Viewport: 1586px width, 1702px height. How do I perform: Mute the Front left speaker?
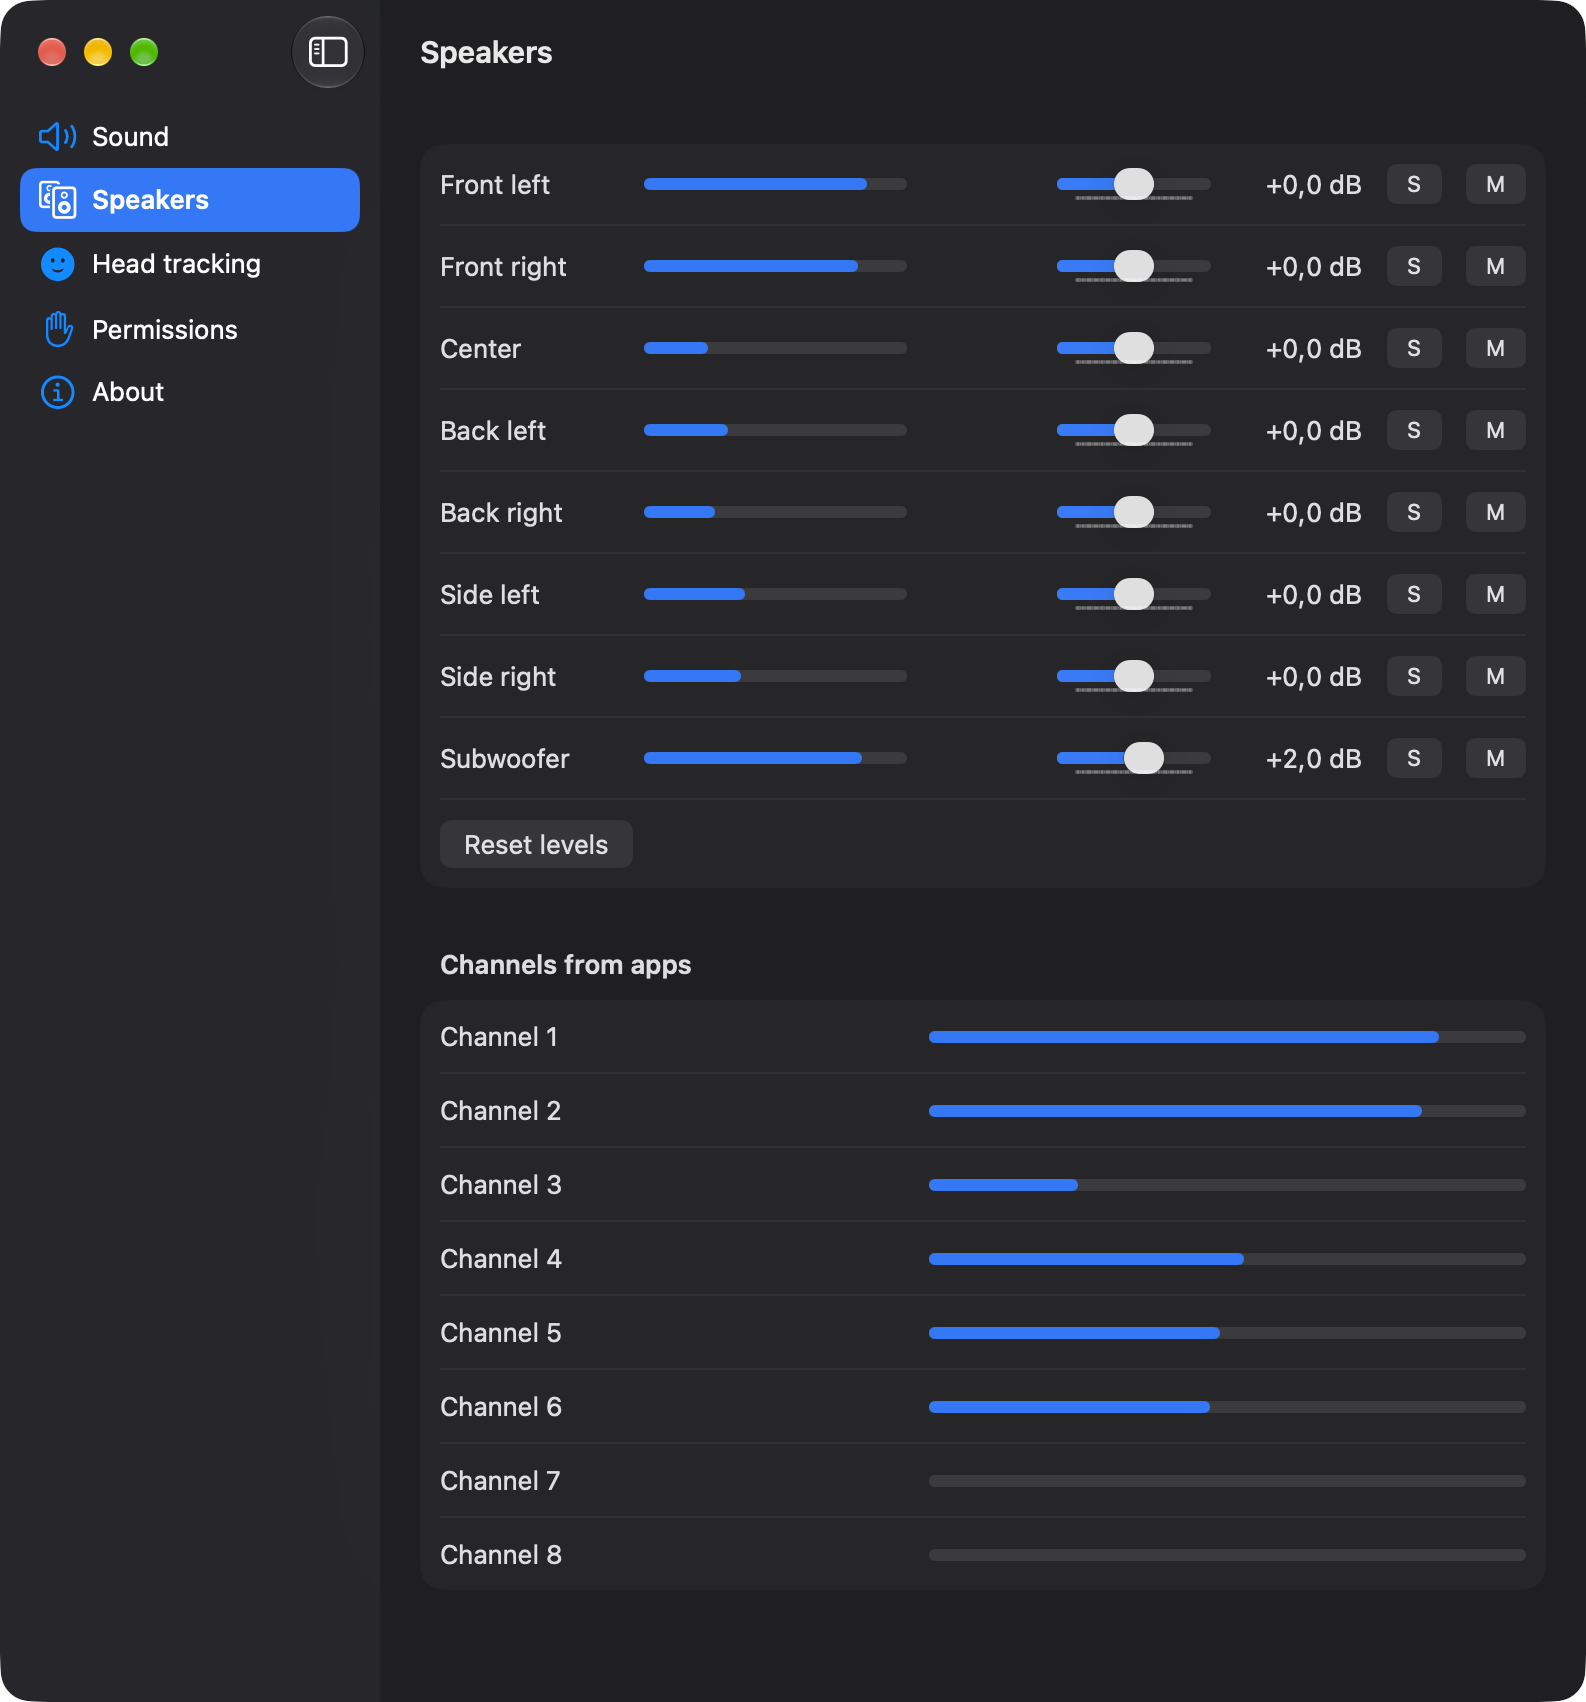coord(1496,184)
